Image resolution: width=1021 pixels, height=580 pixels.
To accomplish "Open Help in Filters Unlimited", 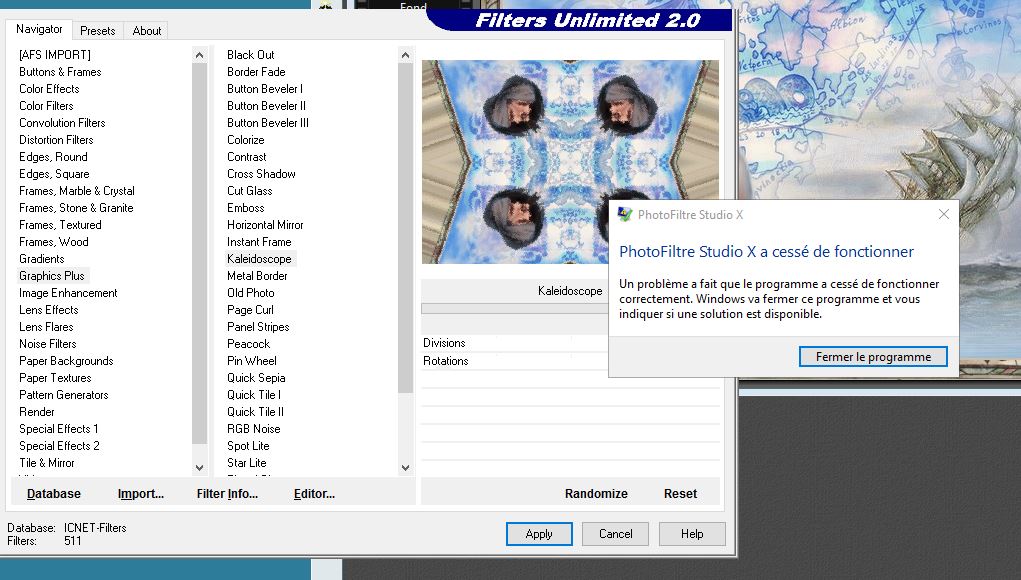I will click(x=692, y=534).
